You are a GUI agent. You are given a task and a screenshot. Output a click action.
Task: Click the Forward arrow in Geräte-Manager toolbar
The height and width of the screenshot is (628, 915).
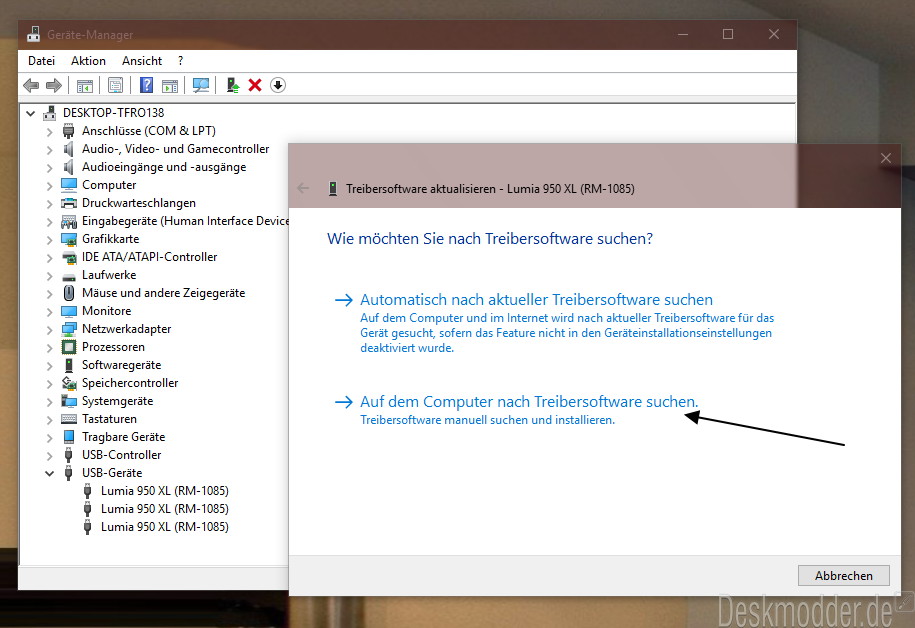click(x=54, y=86)
